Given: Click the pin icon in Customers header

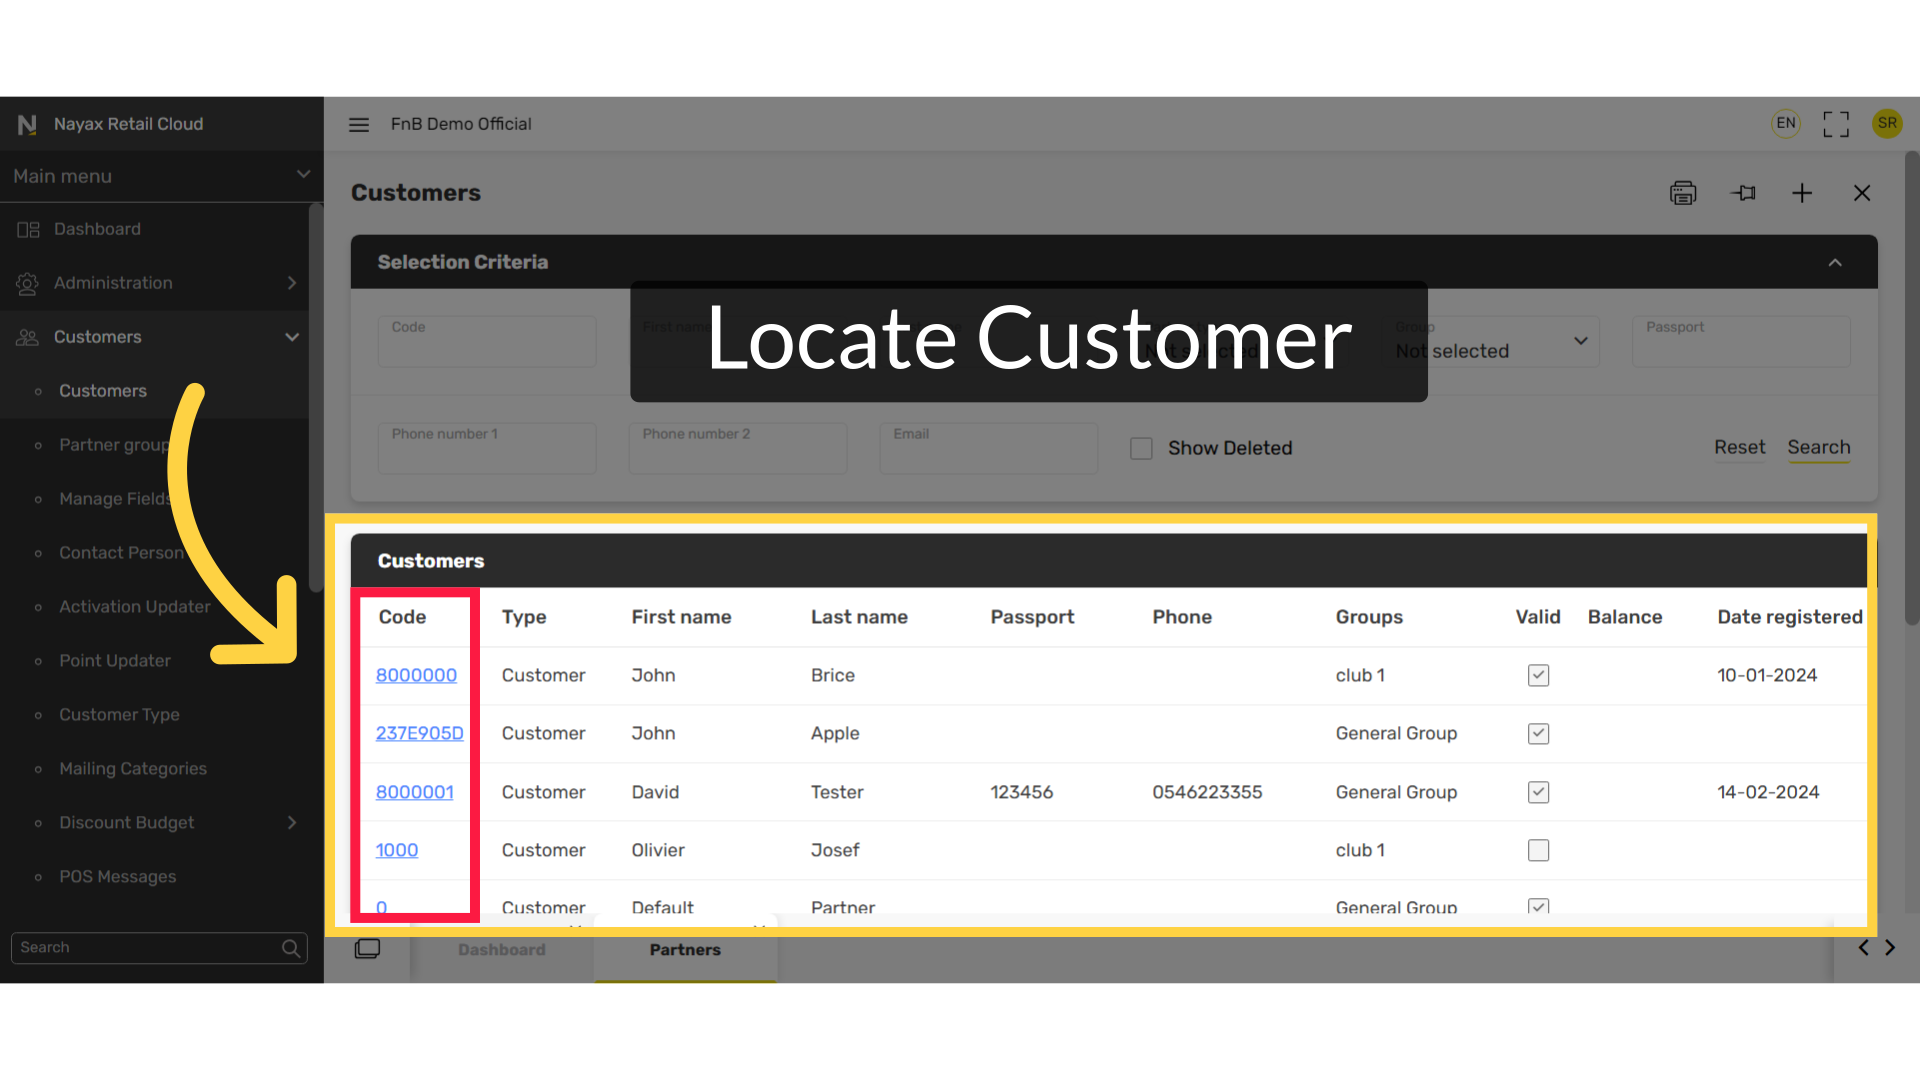Looking at the screenshot, I should point(1744,193).
